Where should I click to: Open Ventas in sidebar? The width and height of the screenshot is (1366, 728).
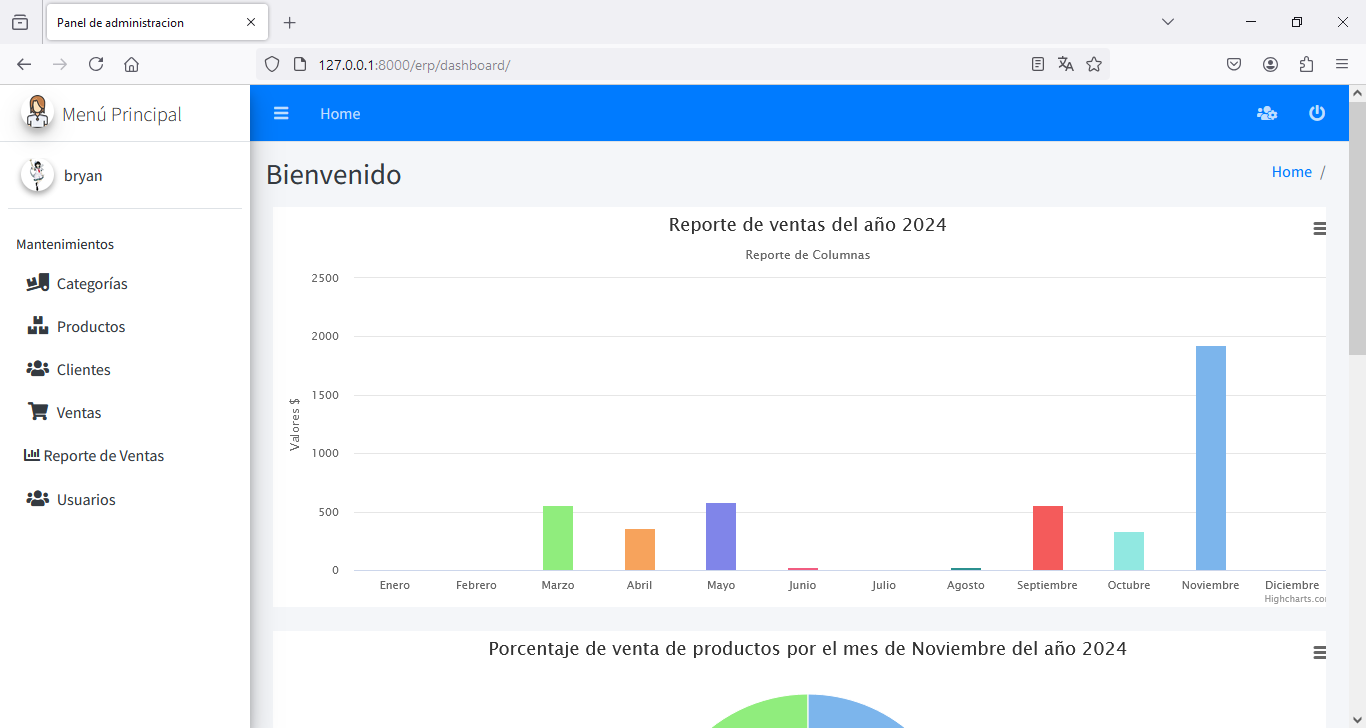pos(125,412)
